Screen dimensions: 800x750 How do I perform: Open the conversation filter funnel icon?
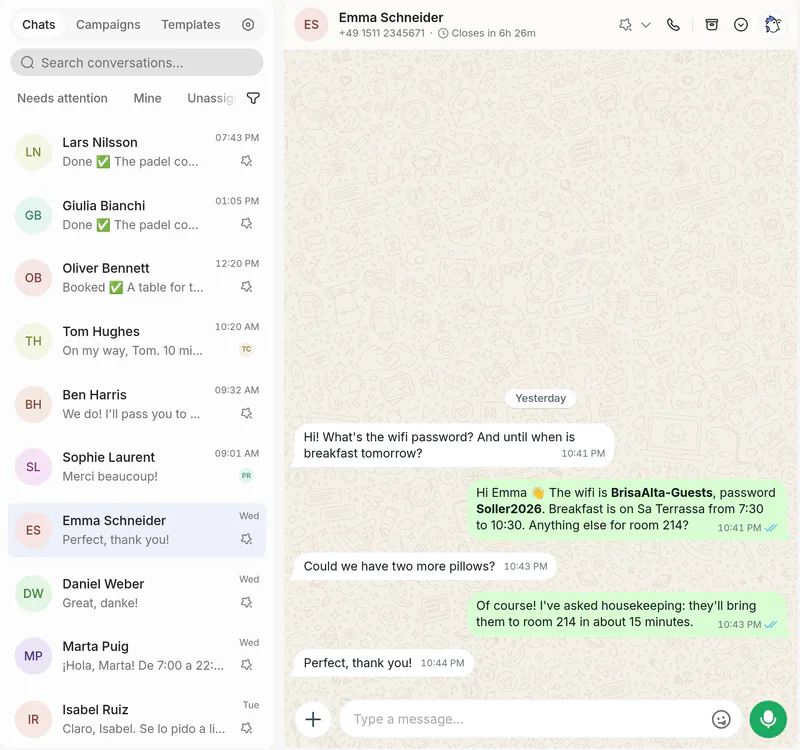[x=253, y=98]
